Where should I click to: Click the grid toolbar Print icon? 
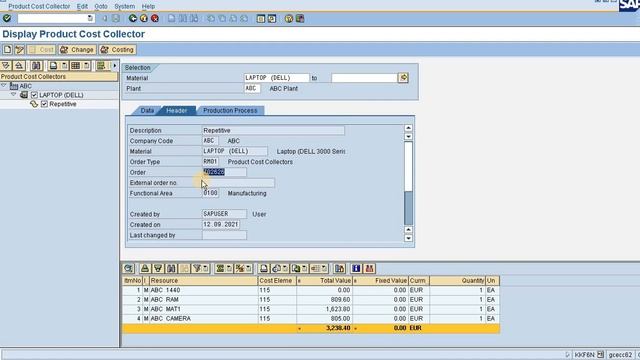[x=264, y=269]
